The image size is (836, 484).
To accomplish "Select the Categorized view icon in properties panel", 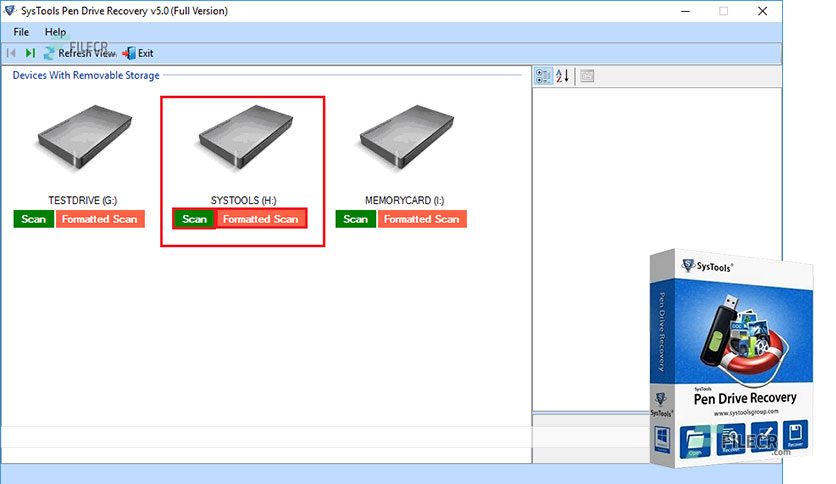I will pos(543,76).
